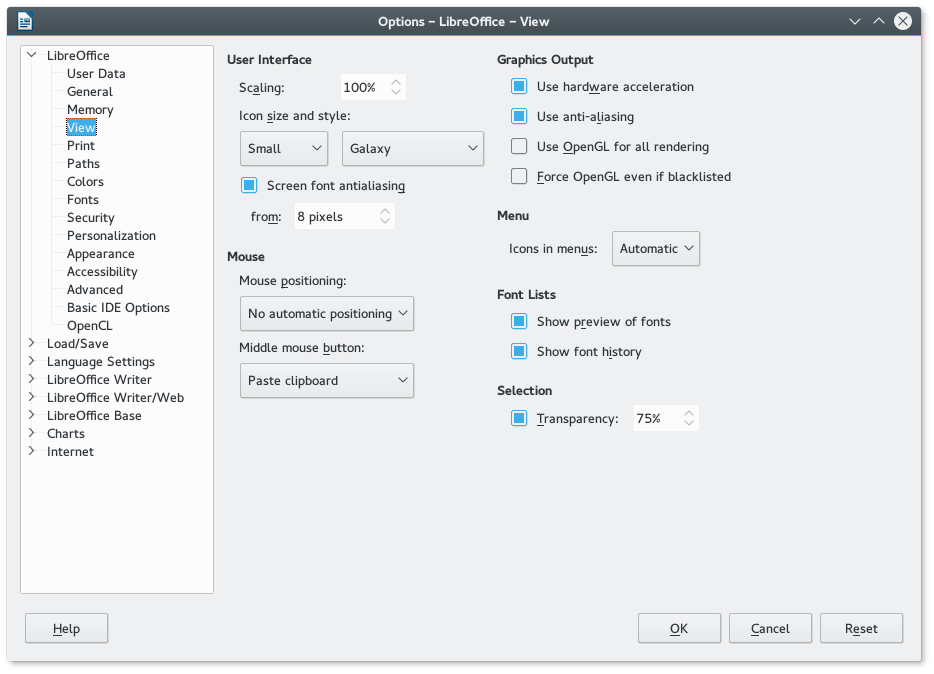The image size is (934, 674).
Task: Confirm settings with the OK button
Action: point(679,628)
